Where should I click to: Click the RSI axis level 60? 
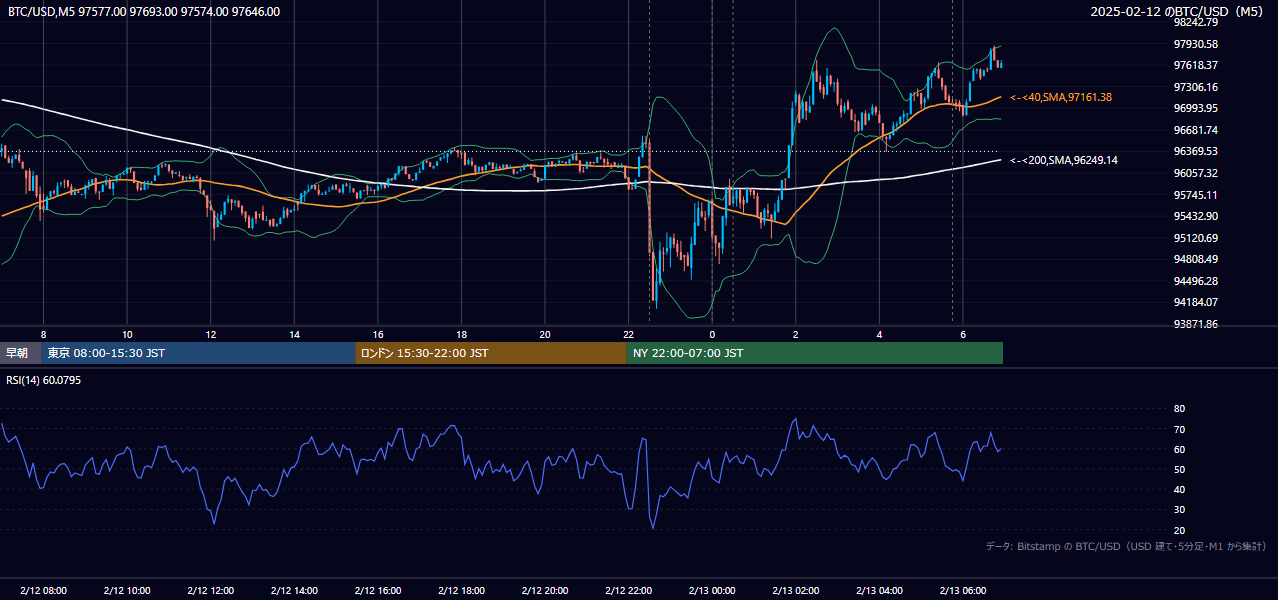pos(1179,449)
